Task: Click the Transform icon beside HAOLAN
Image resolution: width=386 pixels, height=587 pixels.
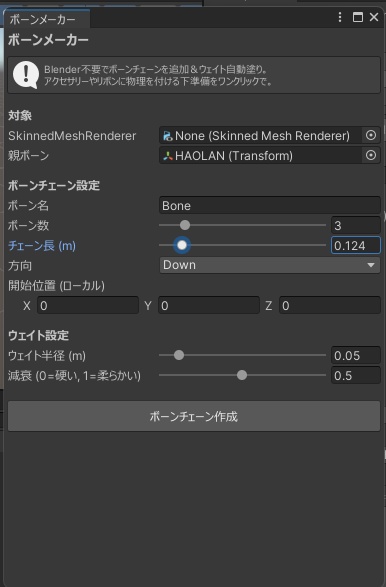Action: tap(168, 156)
